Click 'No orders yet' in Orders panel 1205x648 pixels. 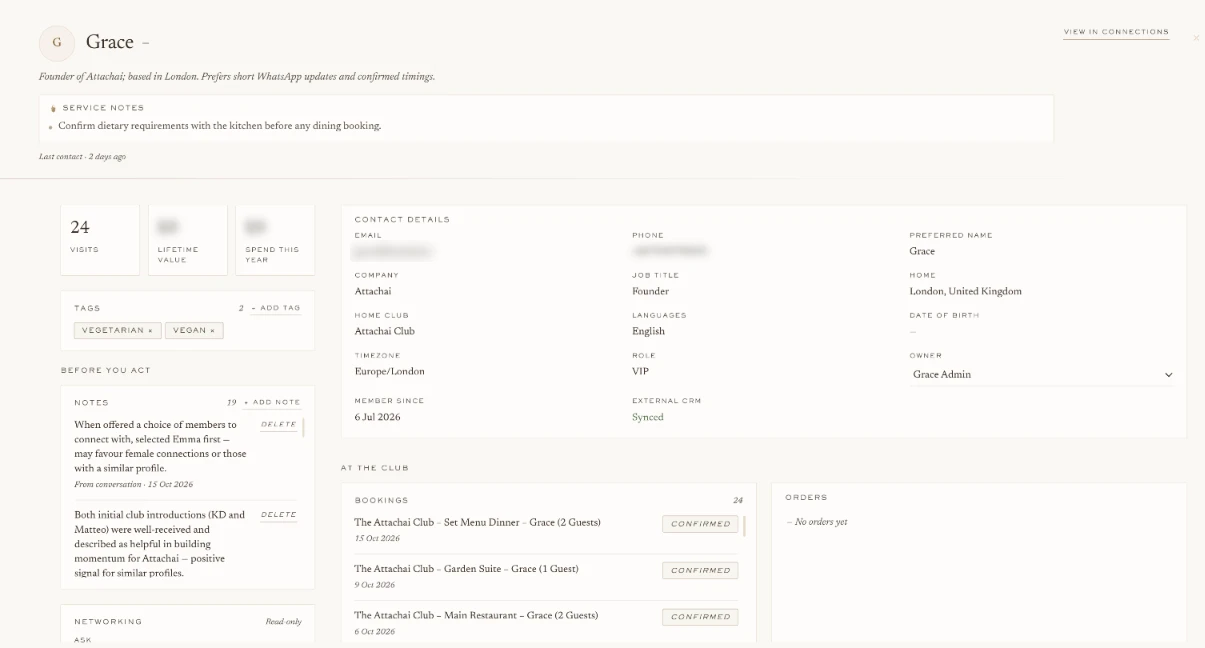pyautogui.click(x=817, y=522)
